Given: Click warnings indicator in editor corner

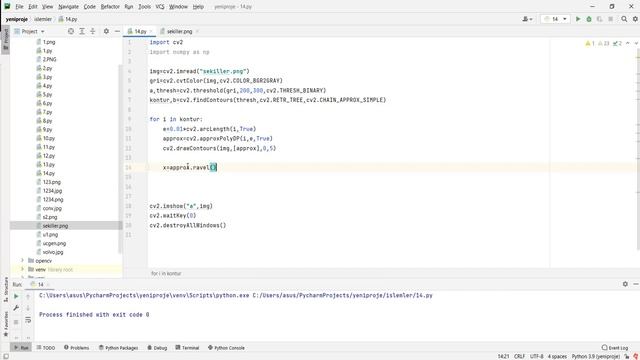Looking at the screenshot, I should pos(604,43).
